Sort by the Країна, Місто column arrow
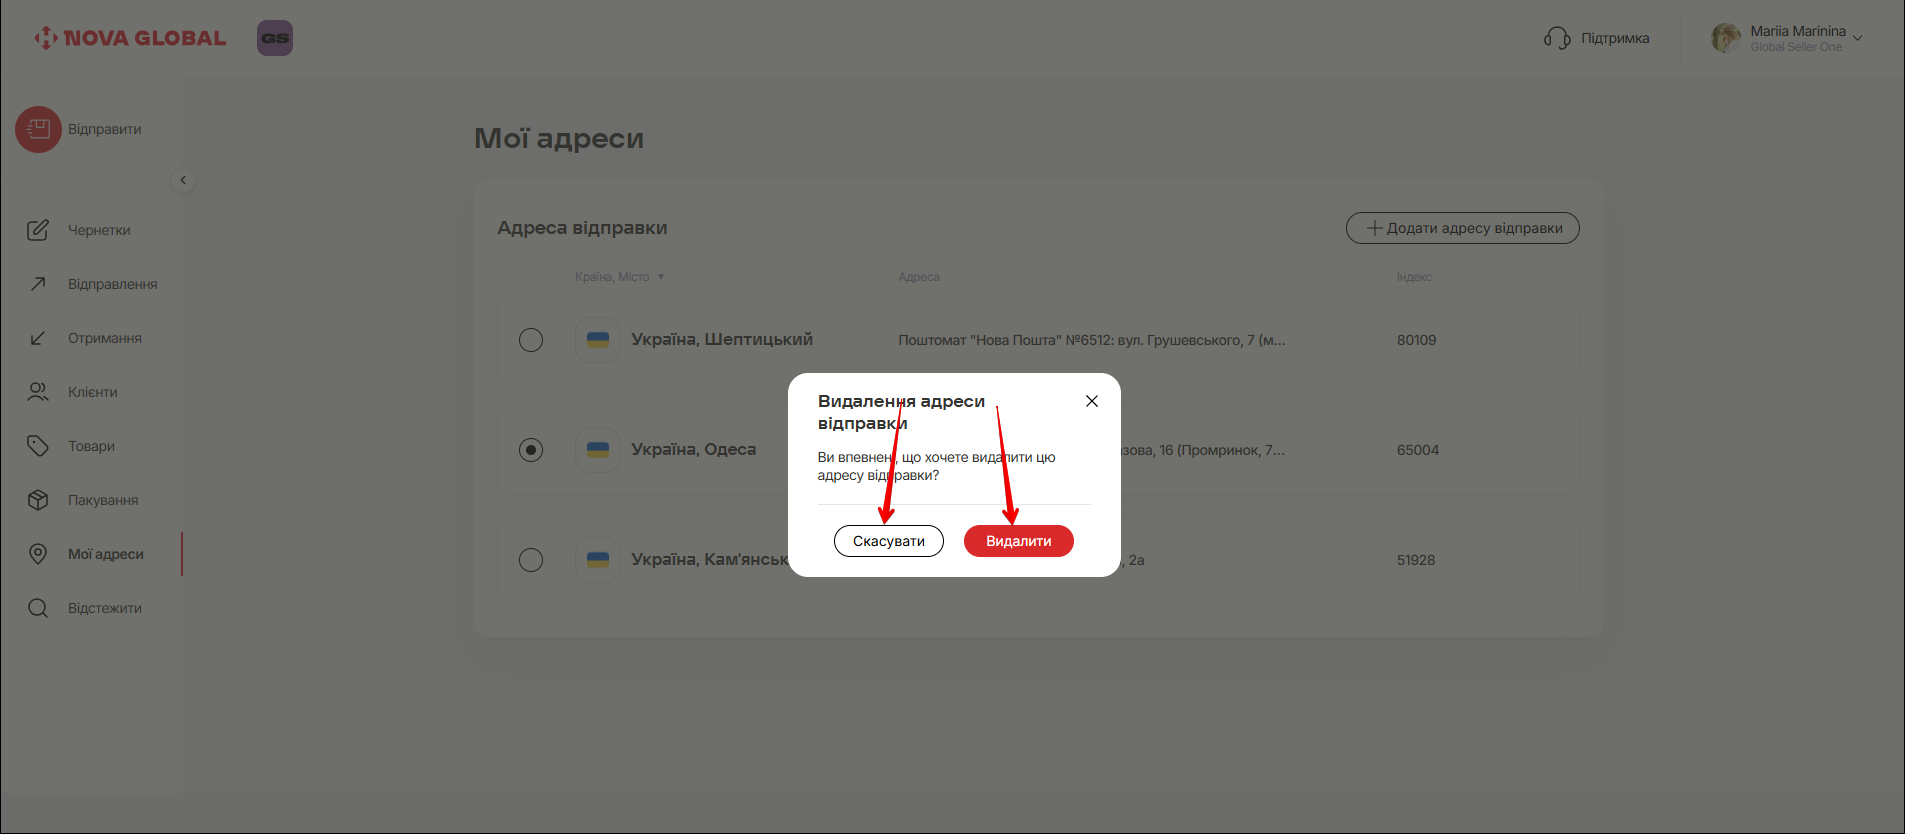Viewport: 1905px width, 834px height. 661,277
